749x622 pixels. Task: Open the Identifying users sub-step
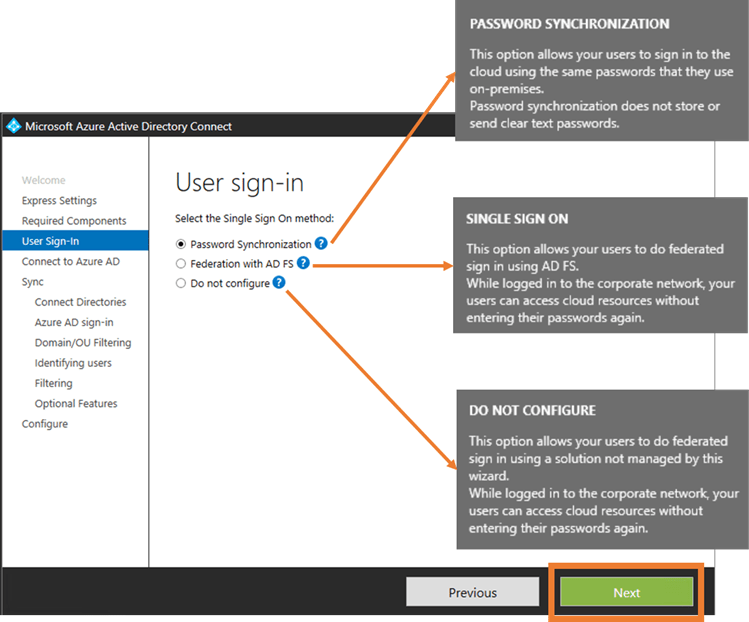coord(73,363)
